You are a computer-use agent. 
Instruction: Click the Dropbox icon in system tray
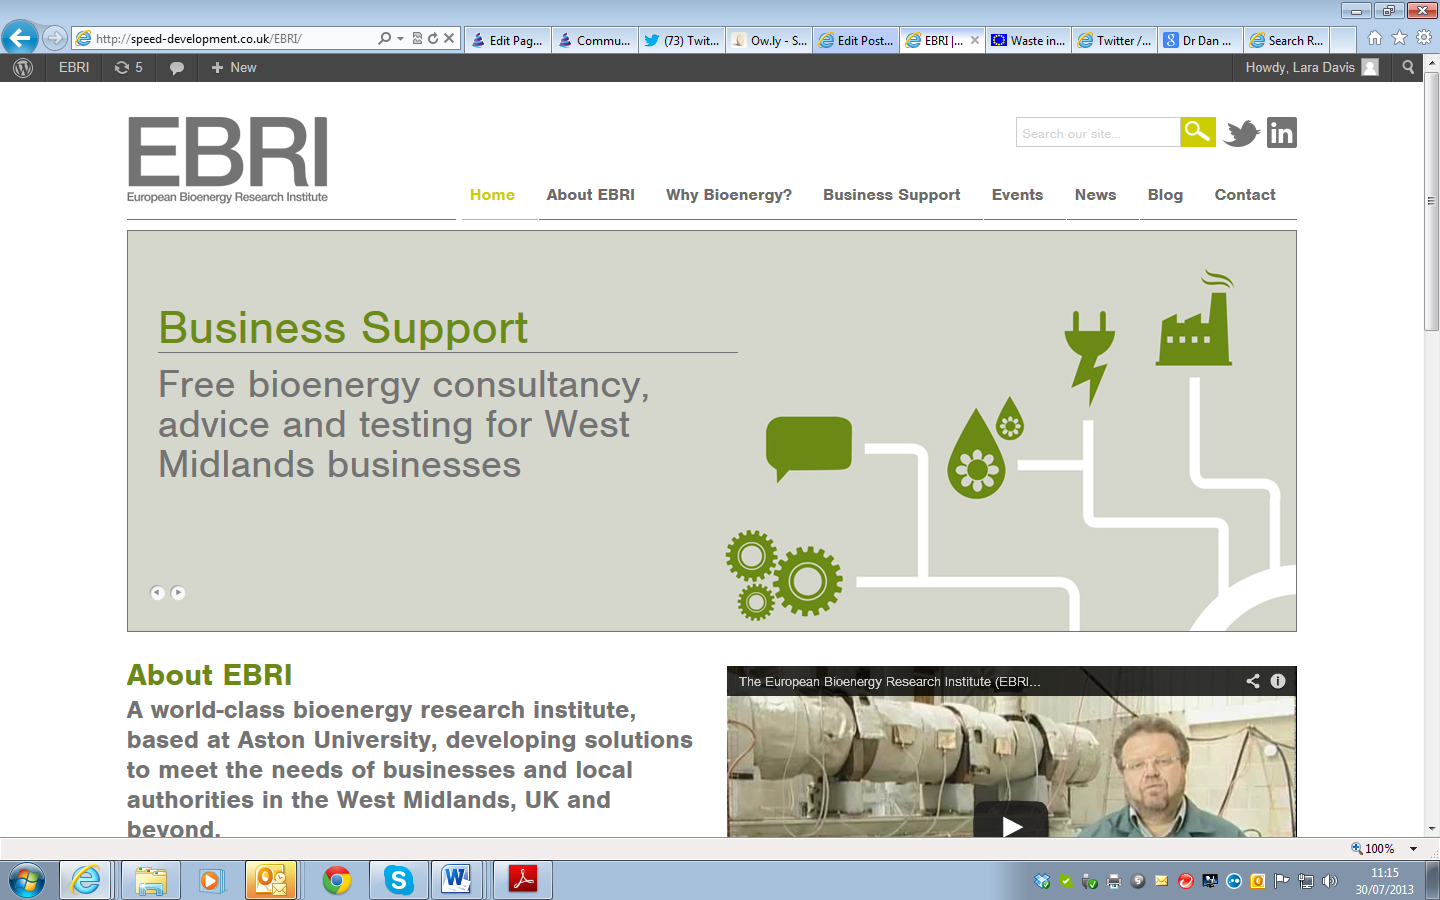pyautogui.click(x=1042, y=881)
